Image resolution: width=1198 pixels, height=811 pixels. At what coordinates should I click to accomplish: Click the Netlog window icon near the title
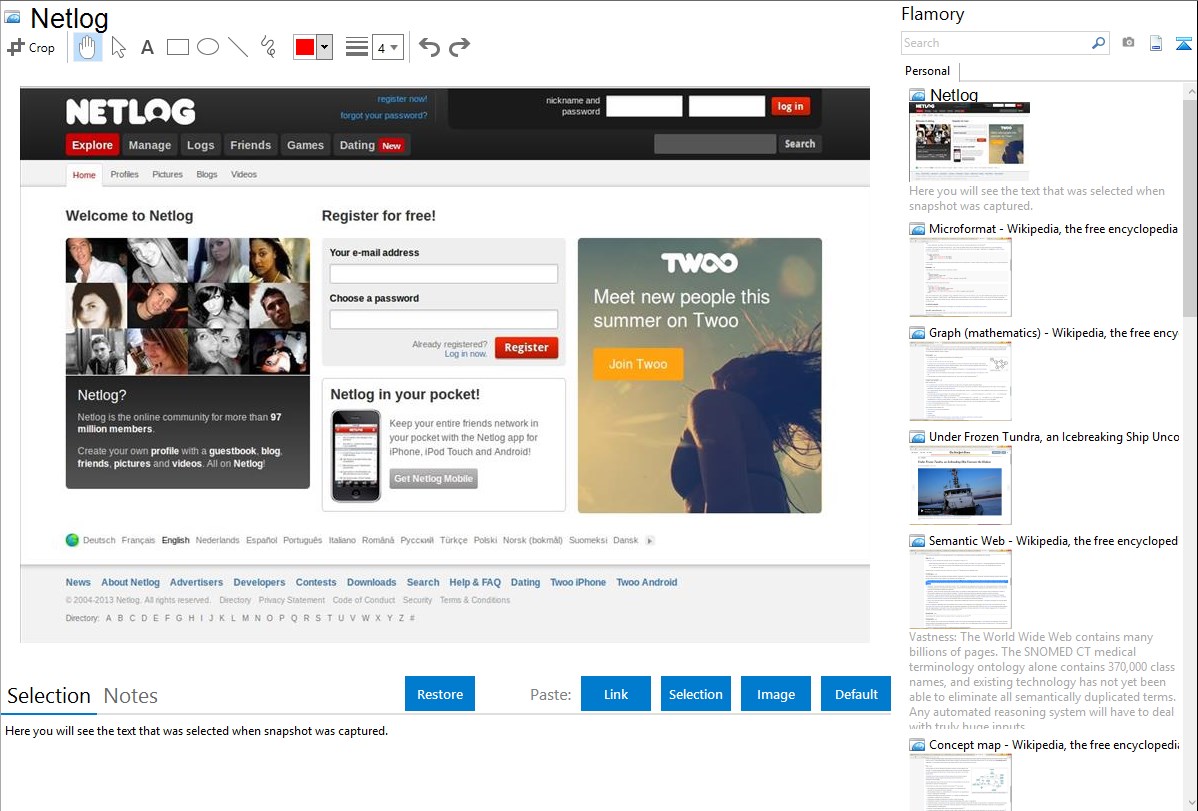tap(12, 16)
